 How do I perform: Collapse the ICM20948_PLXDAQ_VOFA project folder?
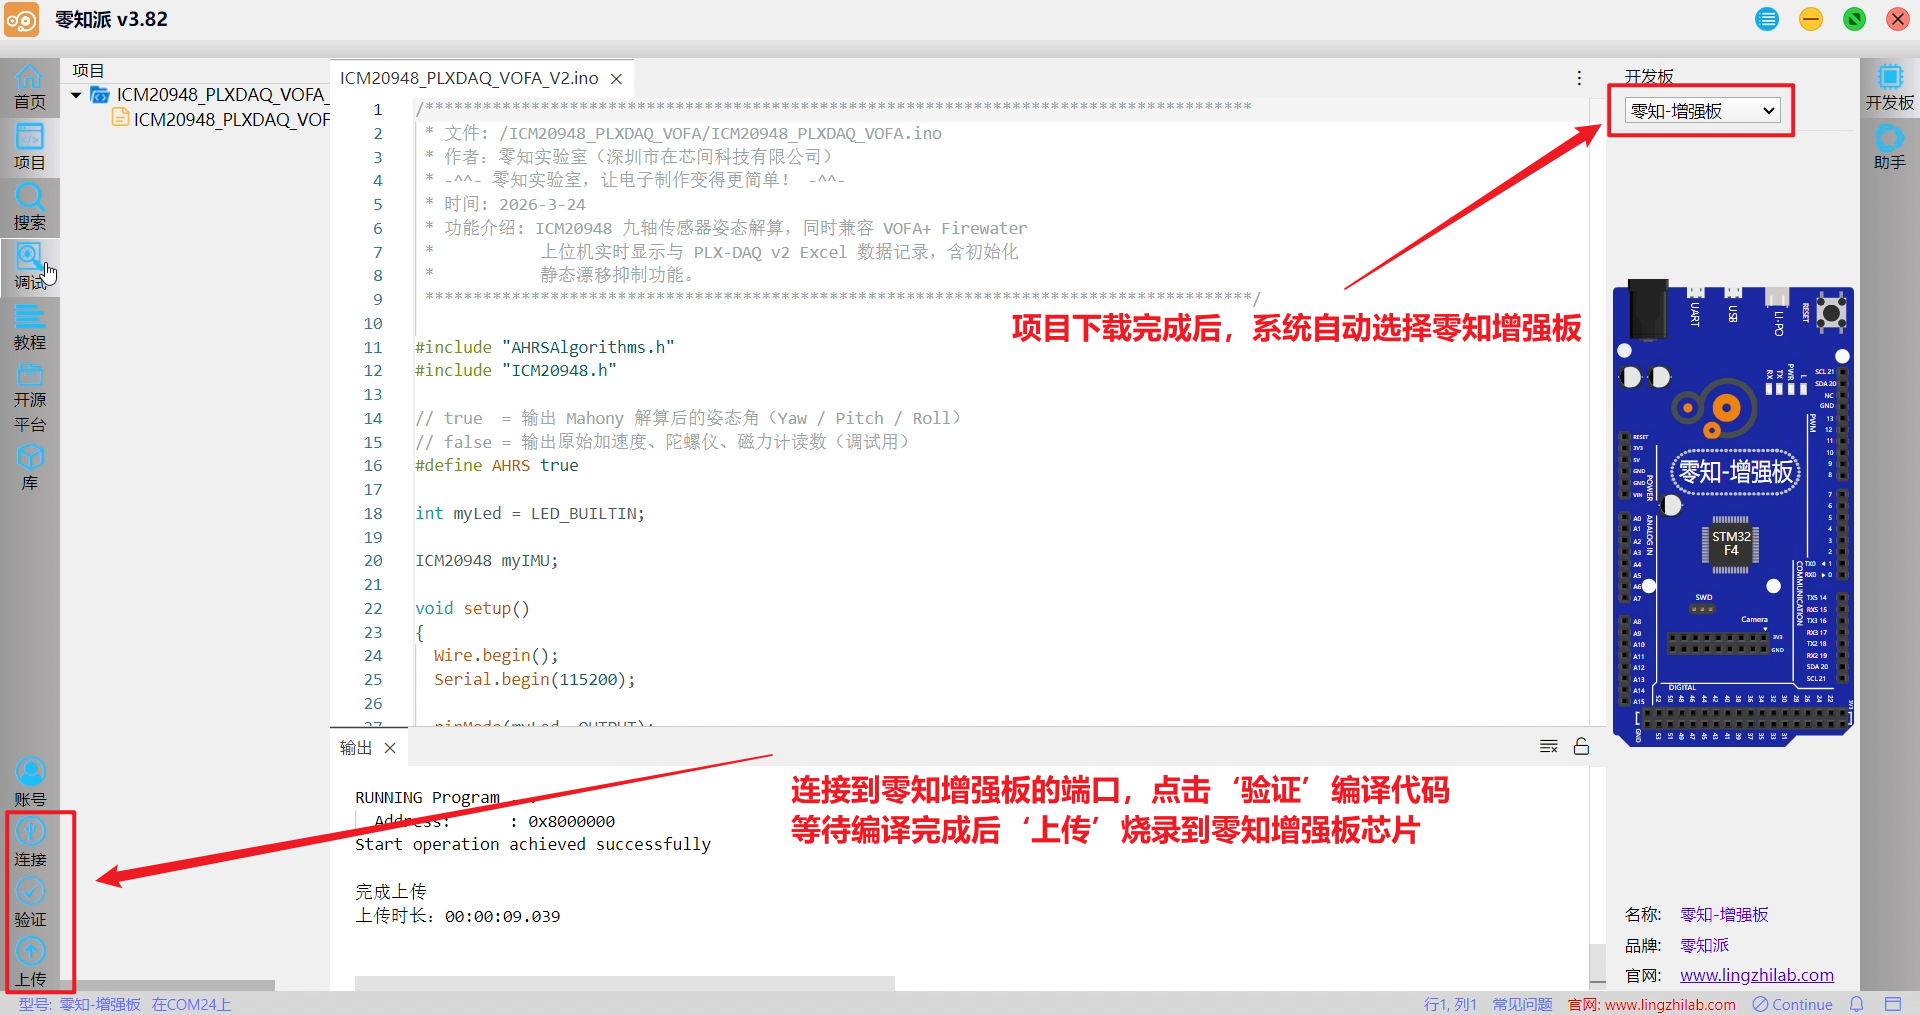pos(76,95)
